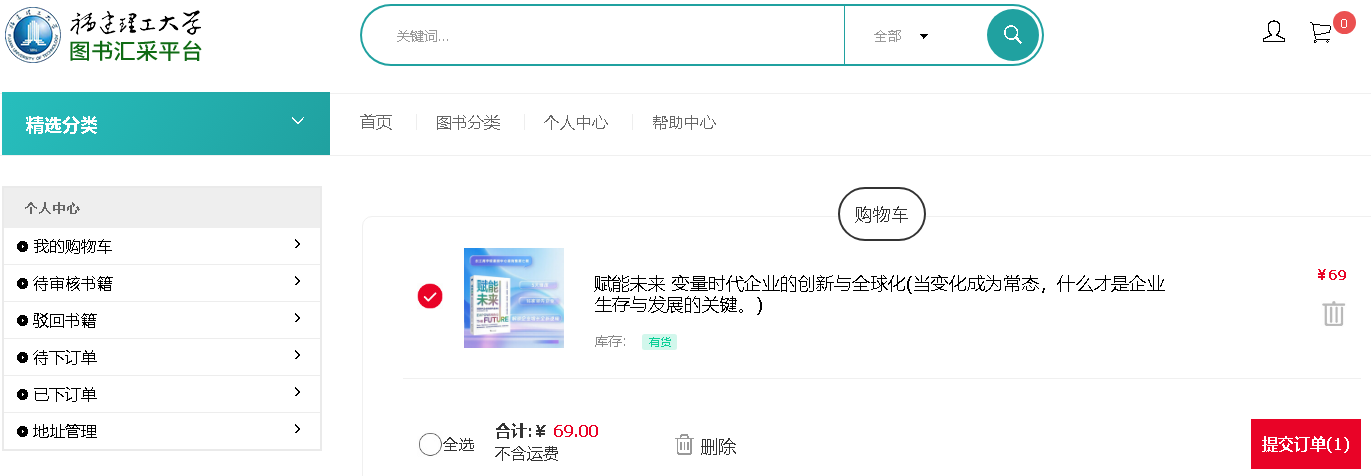
Task: Click the 提交订单(1) button
Action: (x=1305, y=444)
